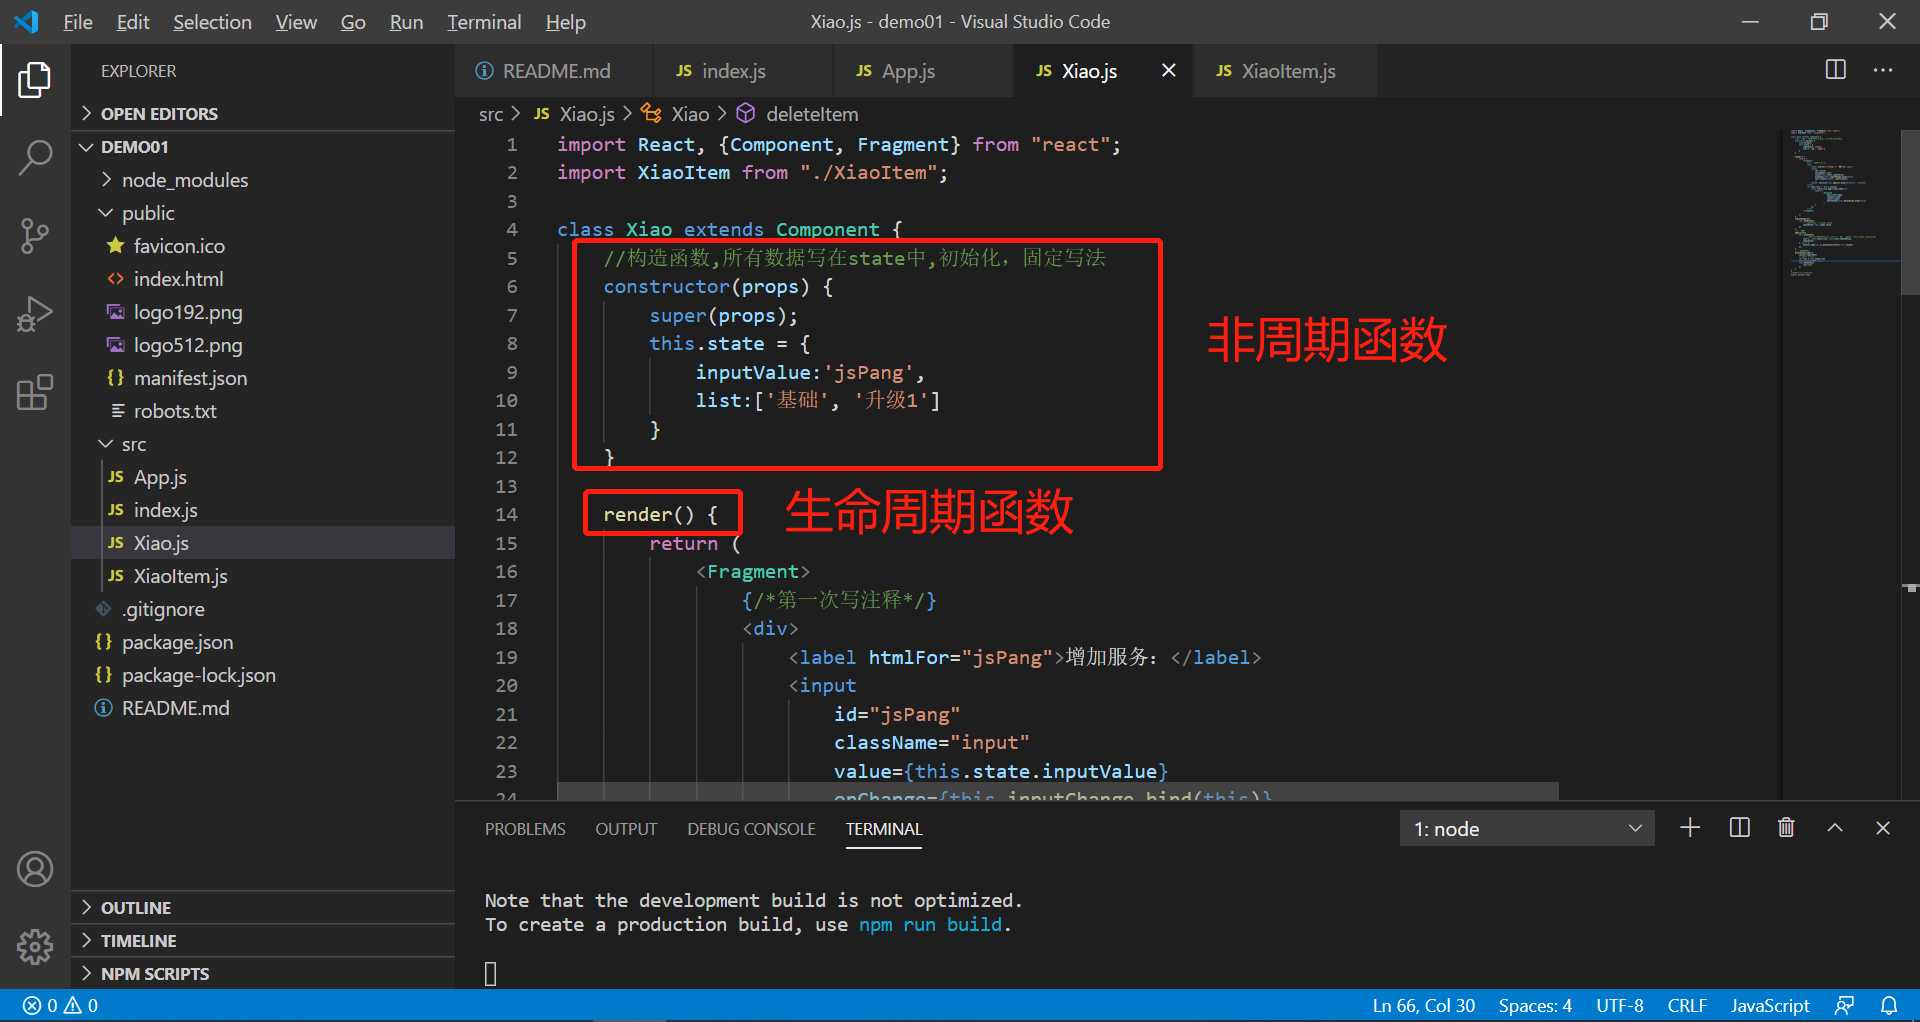The image size is (1920, 1022).
Task: Open the Run menu
Action: 406,22
